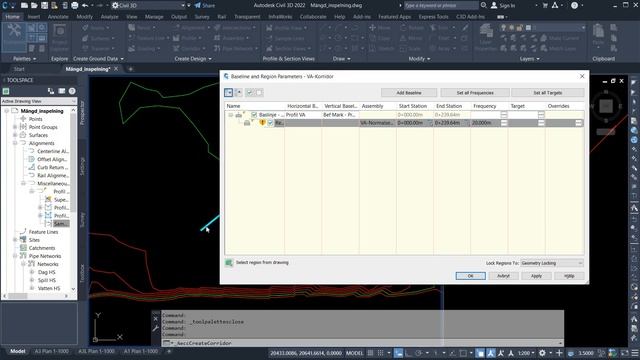Click Toolspace green master view icon
Viewport: 640px width, 360px height.
pos(6,91)
